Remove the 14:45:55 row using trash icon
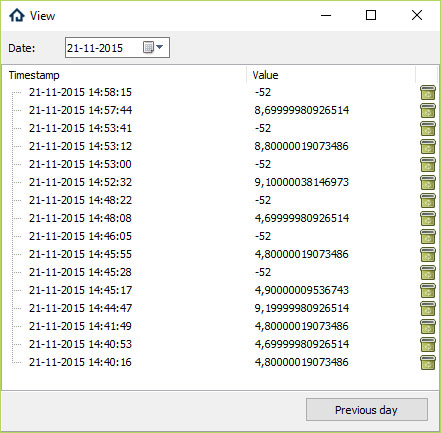 point(428,255)
